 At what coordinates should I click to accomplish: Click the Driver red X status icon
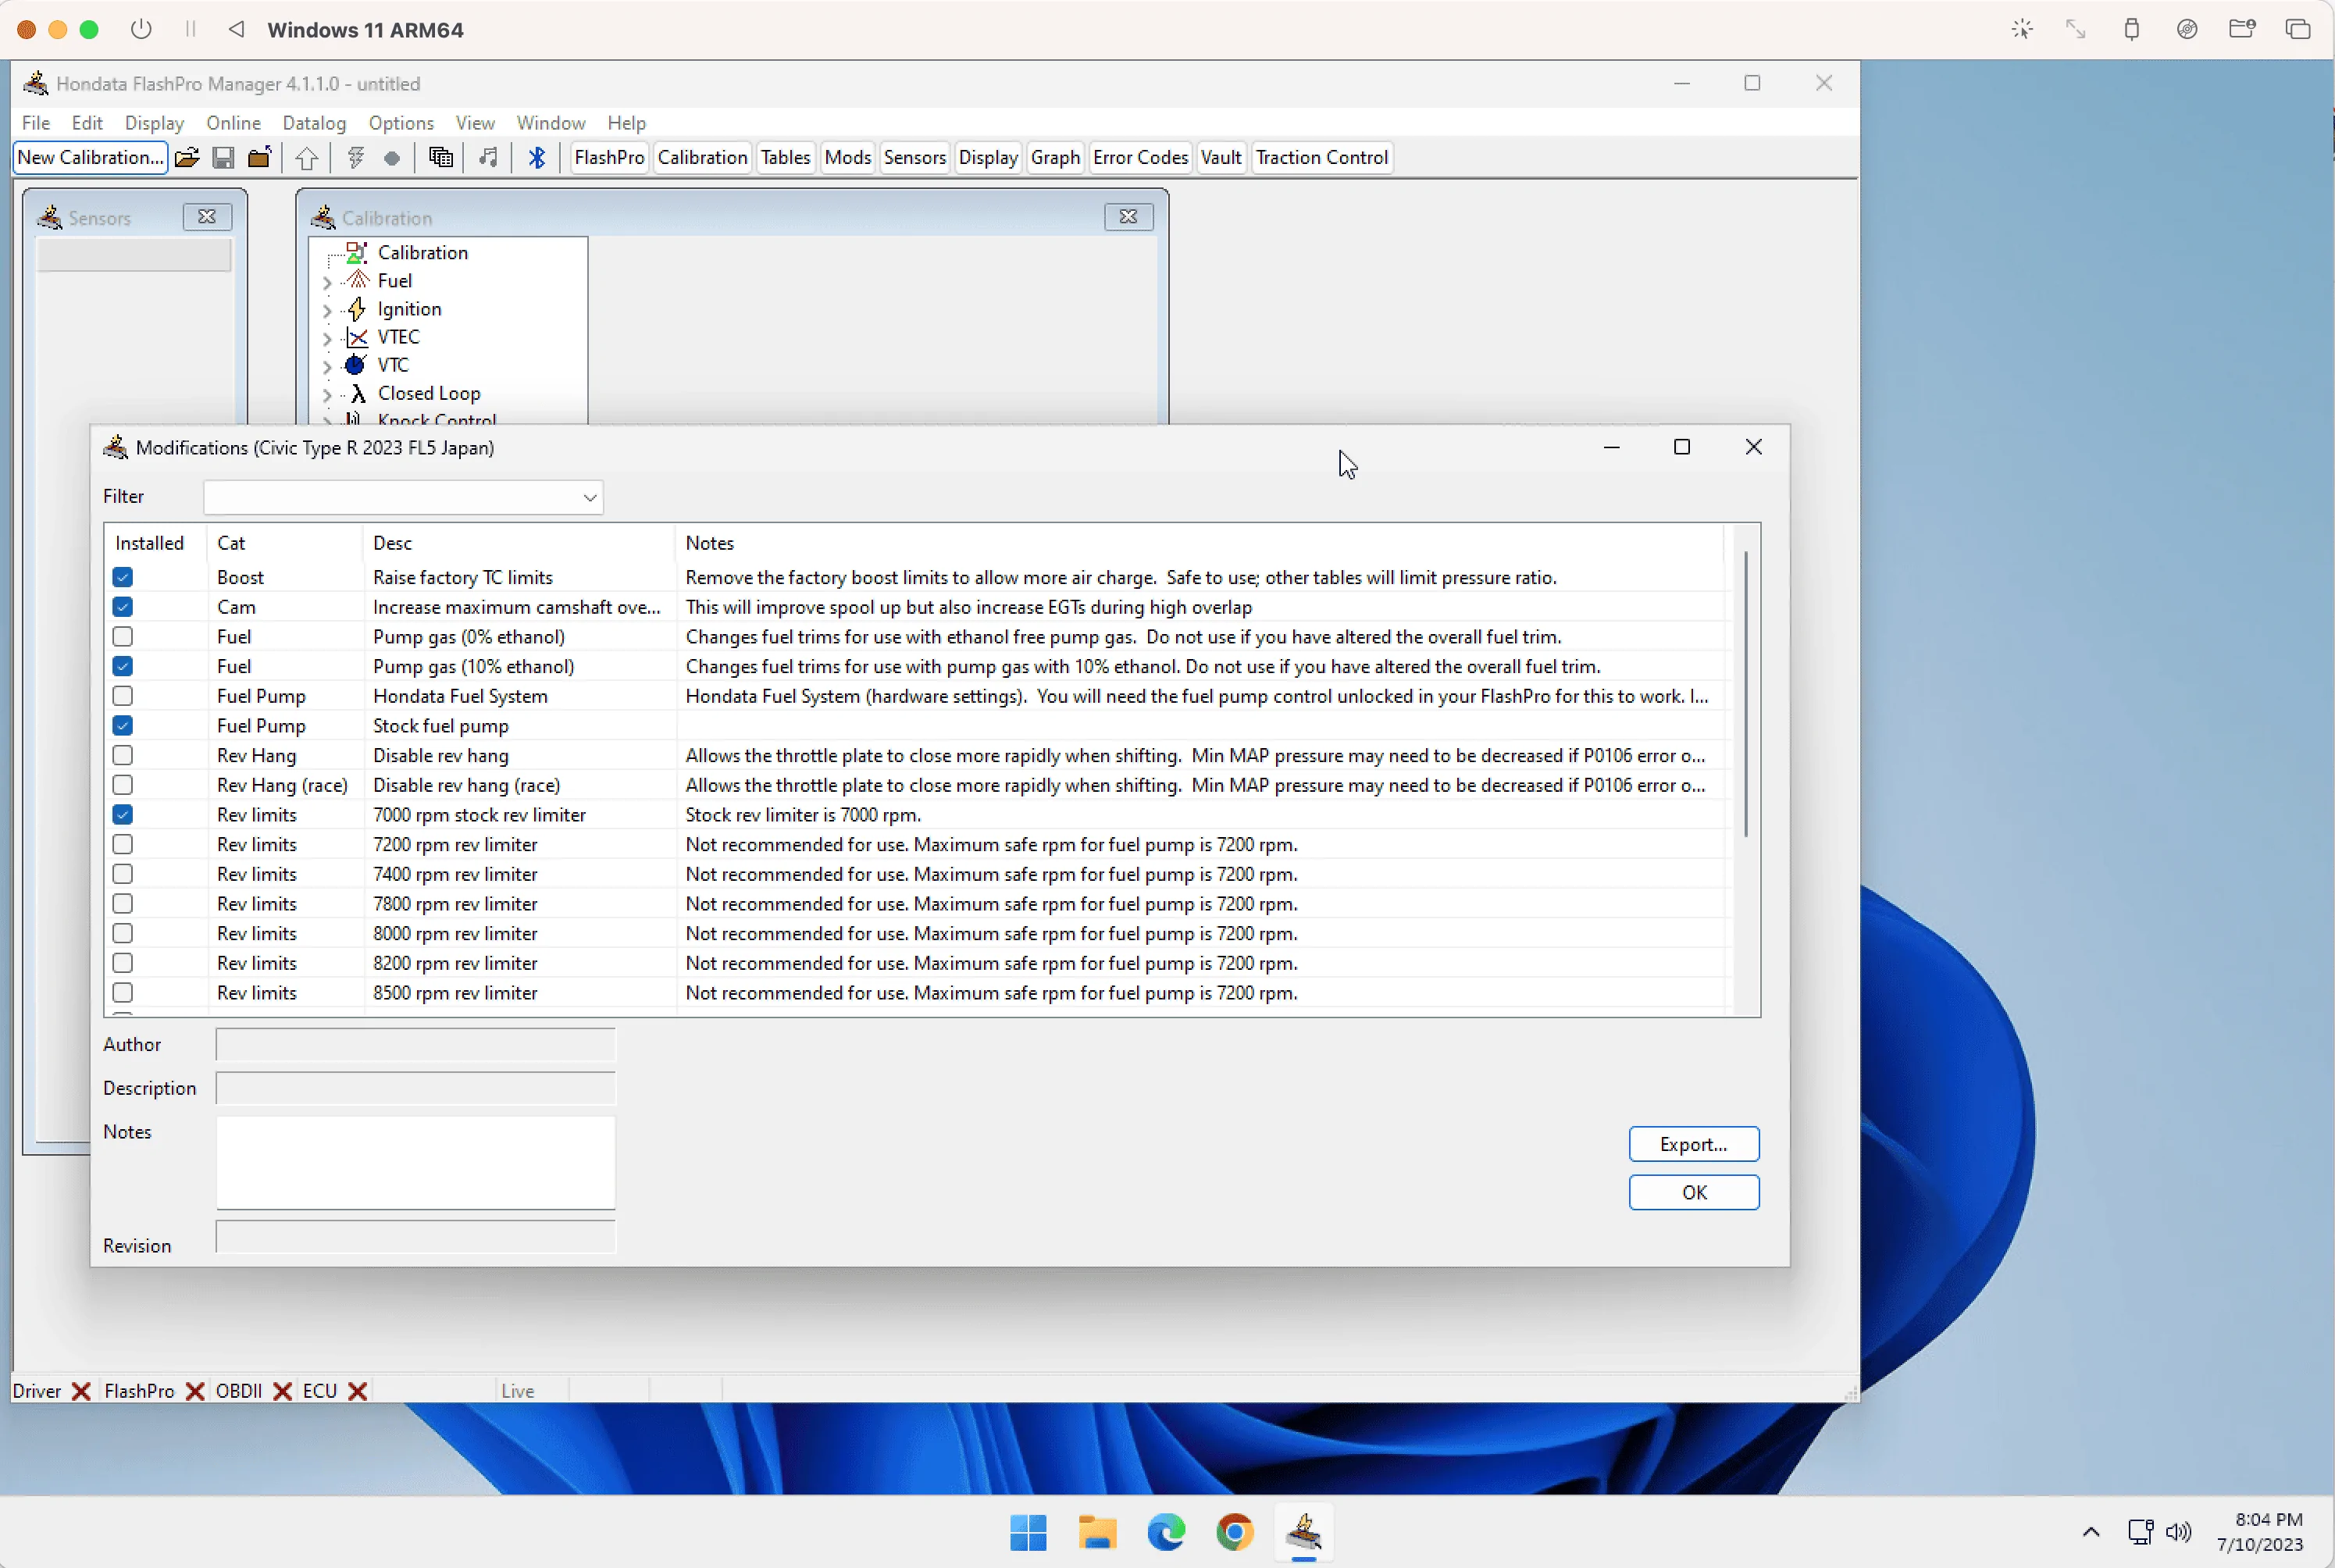[81, 1391]
